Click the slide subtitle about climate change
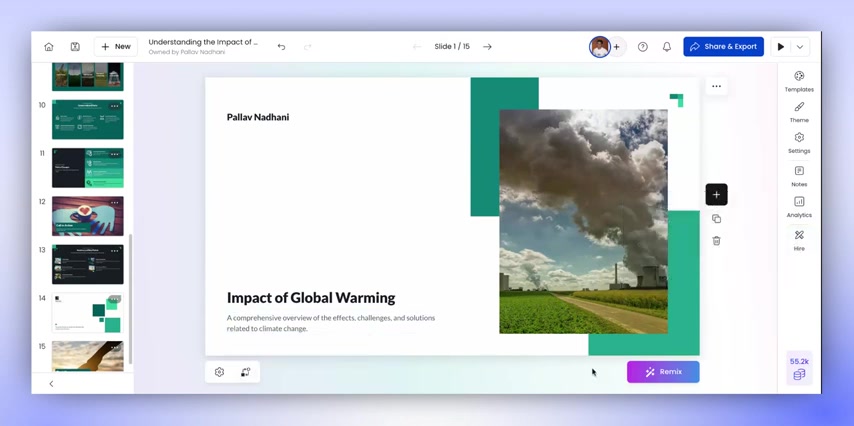Image resolution: width=854 pixels, height=426 pixels. [x=331, y=323]
